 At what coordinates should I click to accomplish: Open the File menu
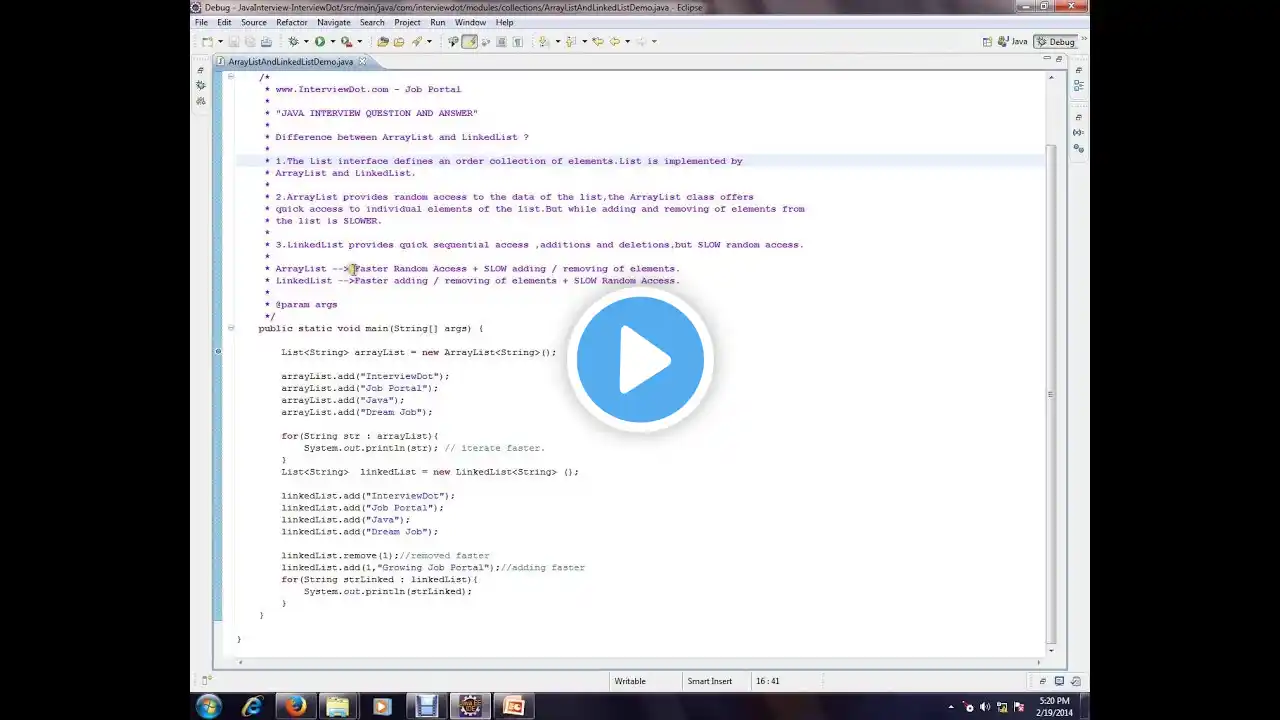click(x=202, y=22)
